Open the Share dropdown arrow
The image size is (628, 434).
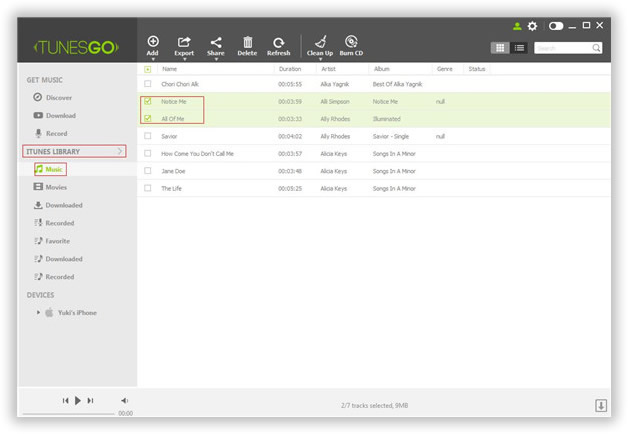click(216, 59)
